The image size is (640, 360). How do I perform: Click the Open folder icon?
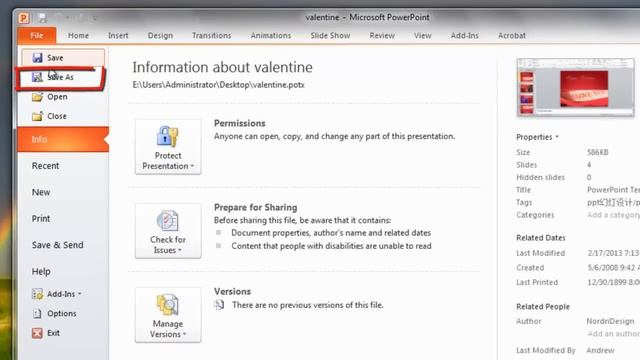[37, 97]
